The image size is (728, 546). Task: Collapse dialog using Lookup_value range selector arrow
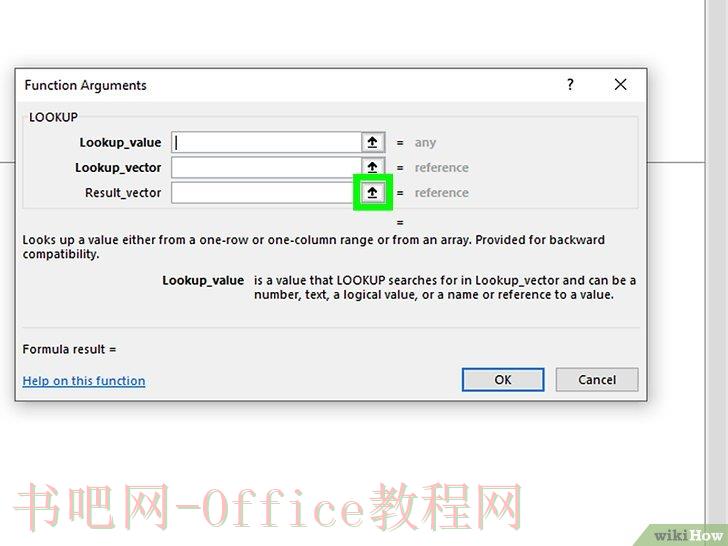click(372, 143)
